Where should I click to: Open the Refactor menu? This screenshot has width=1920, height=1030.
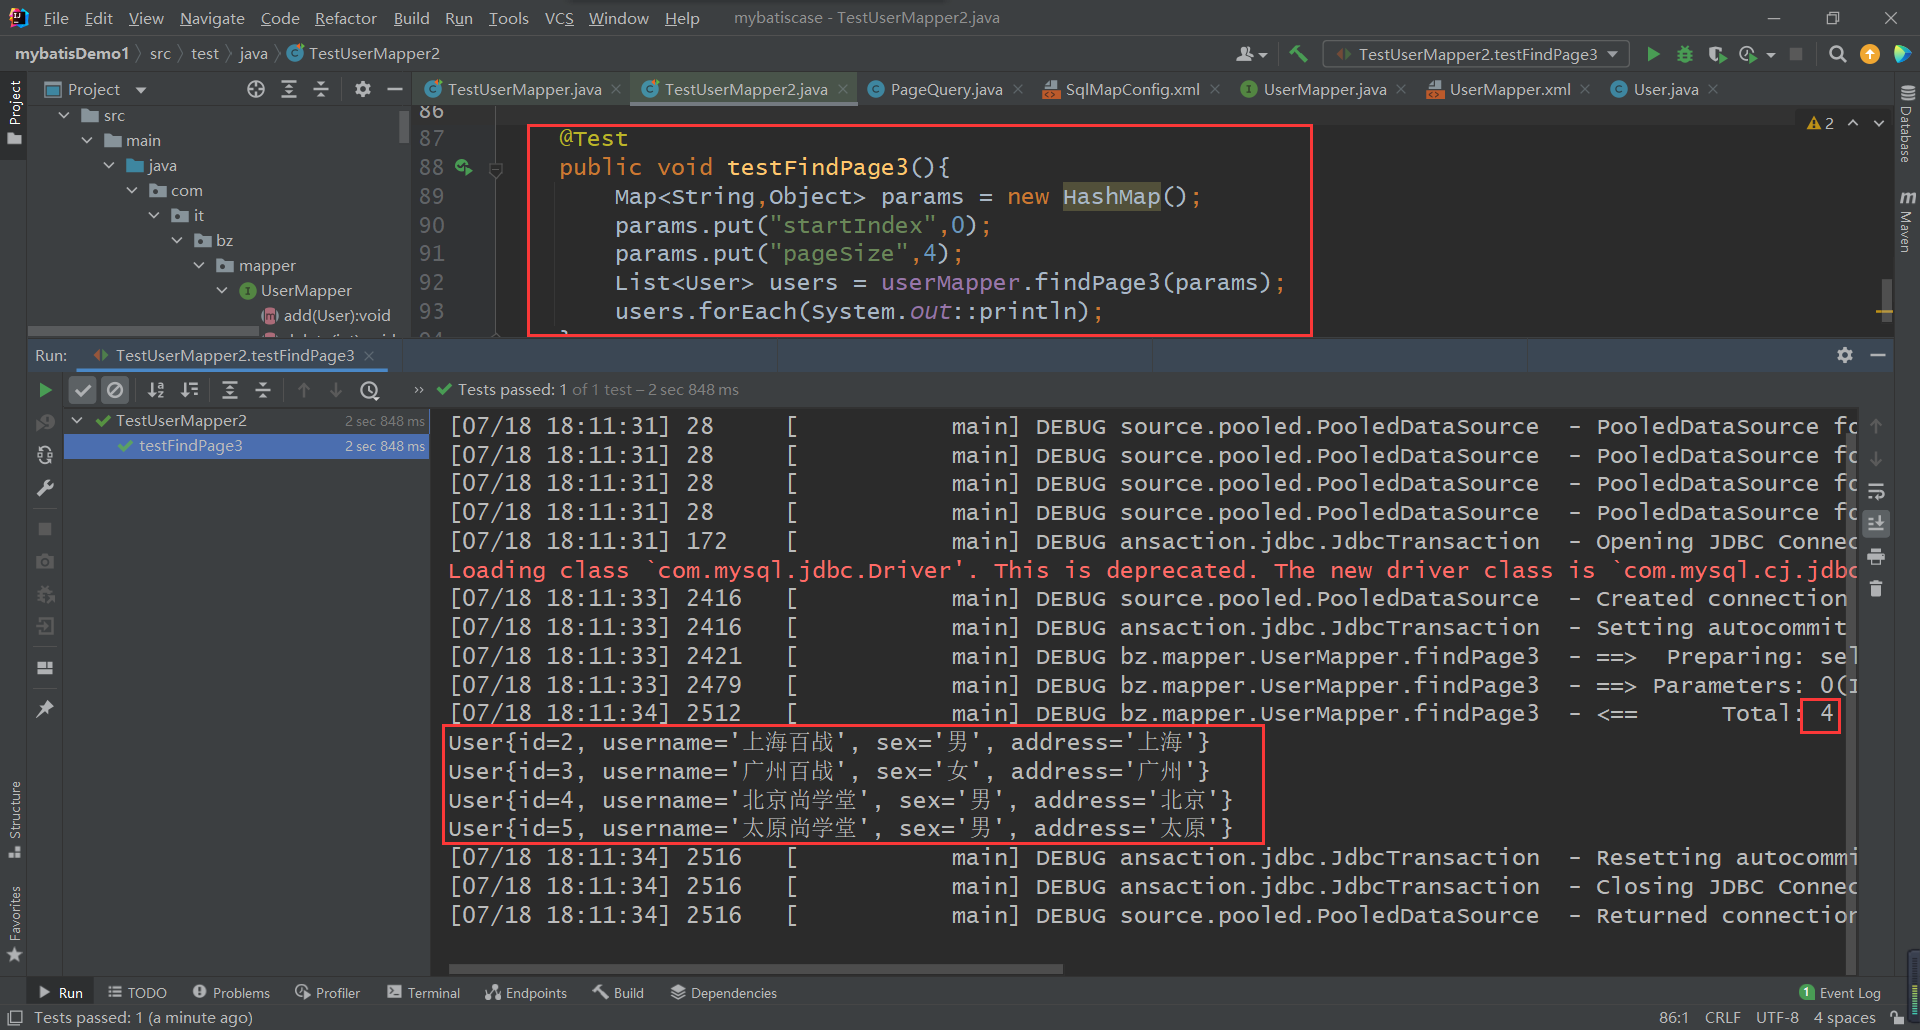345,18
